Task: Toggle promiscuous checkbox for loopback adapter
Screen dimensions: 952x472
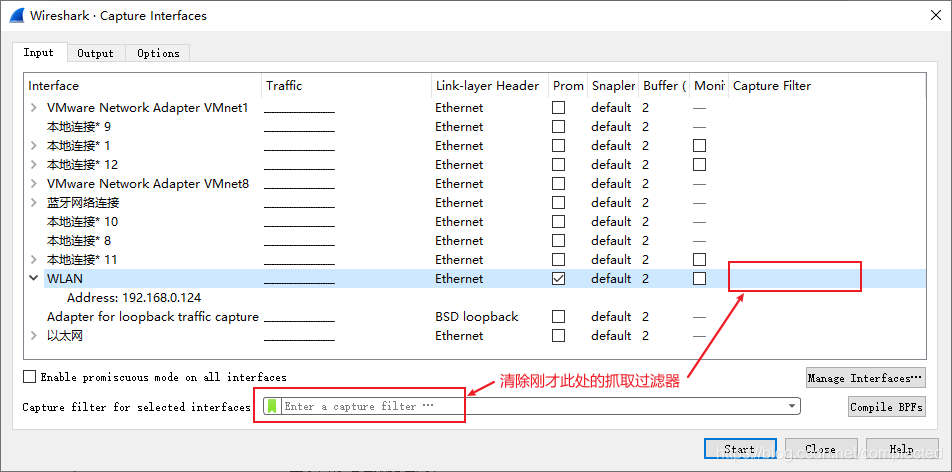Action: [558, 316]
